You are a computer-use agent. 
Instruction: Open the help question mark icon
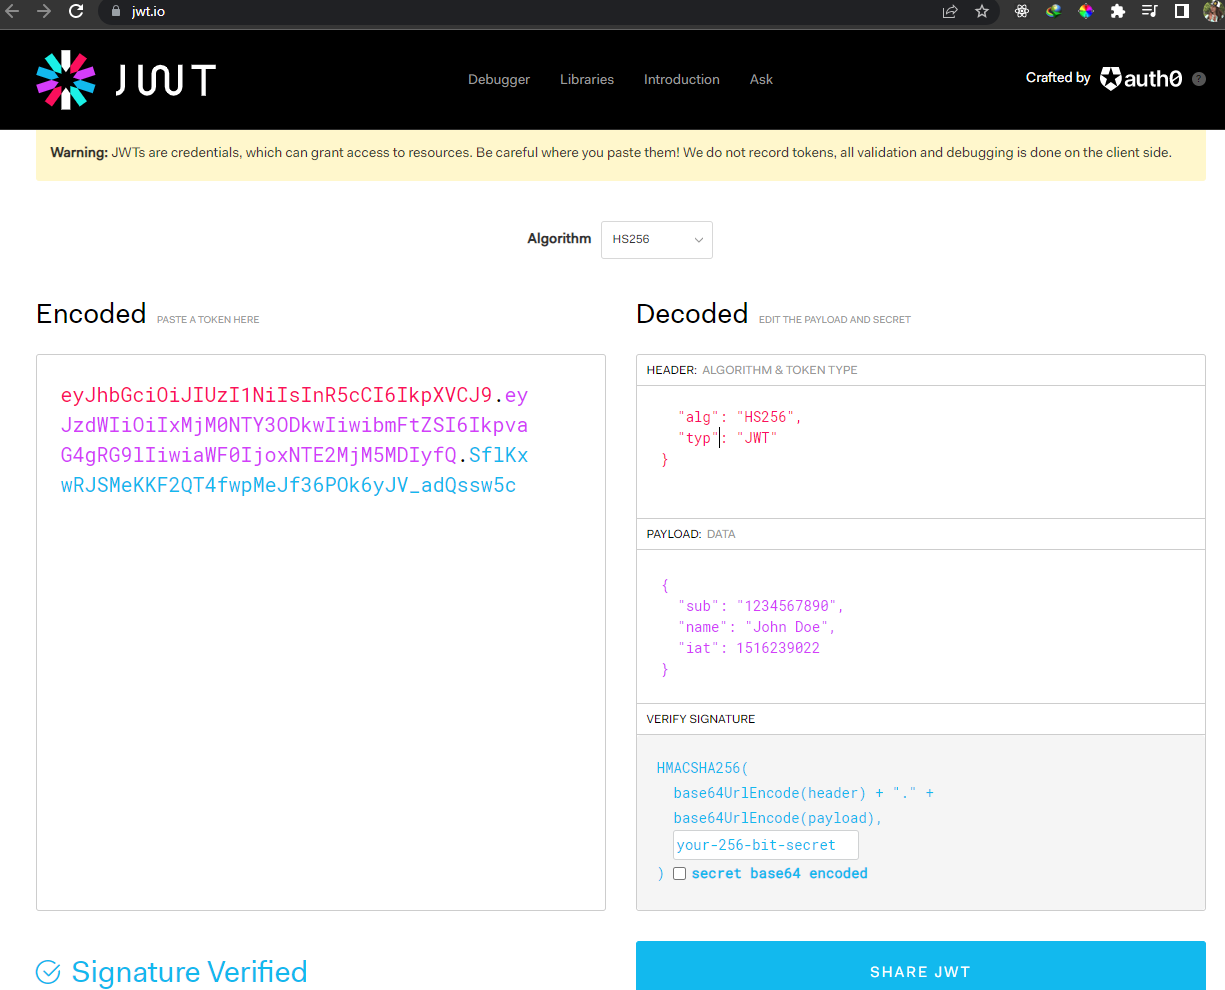point(1198,78)
